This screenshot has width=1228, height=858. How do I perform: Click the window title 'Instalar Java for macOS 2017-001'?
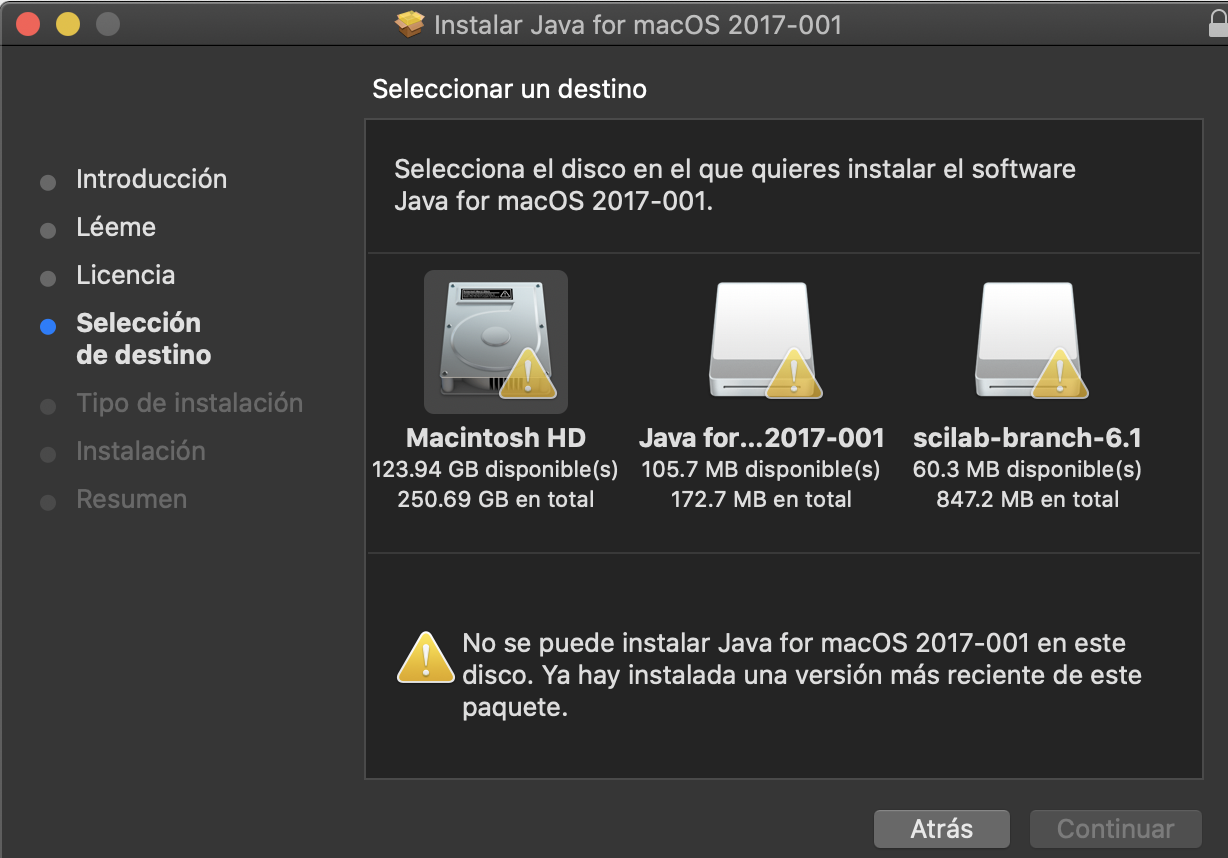(x=638, y=24)
